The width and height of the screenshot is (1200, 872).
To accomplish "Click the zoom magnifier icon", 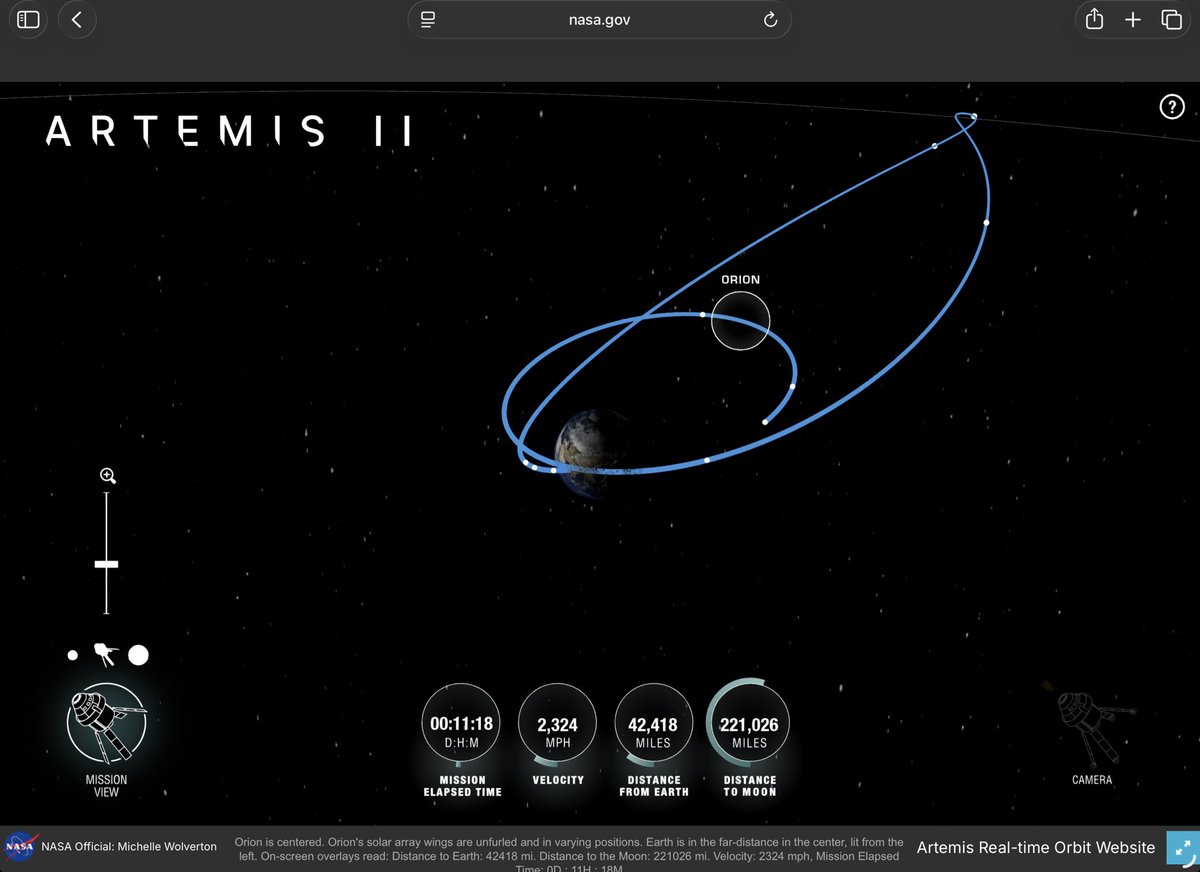I will coord(108,476).
